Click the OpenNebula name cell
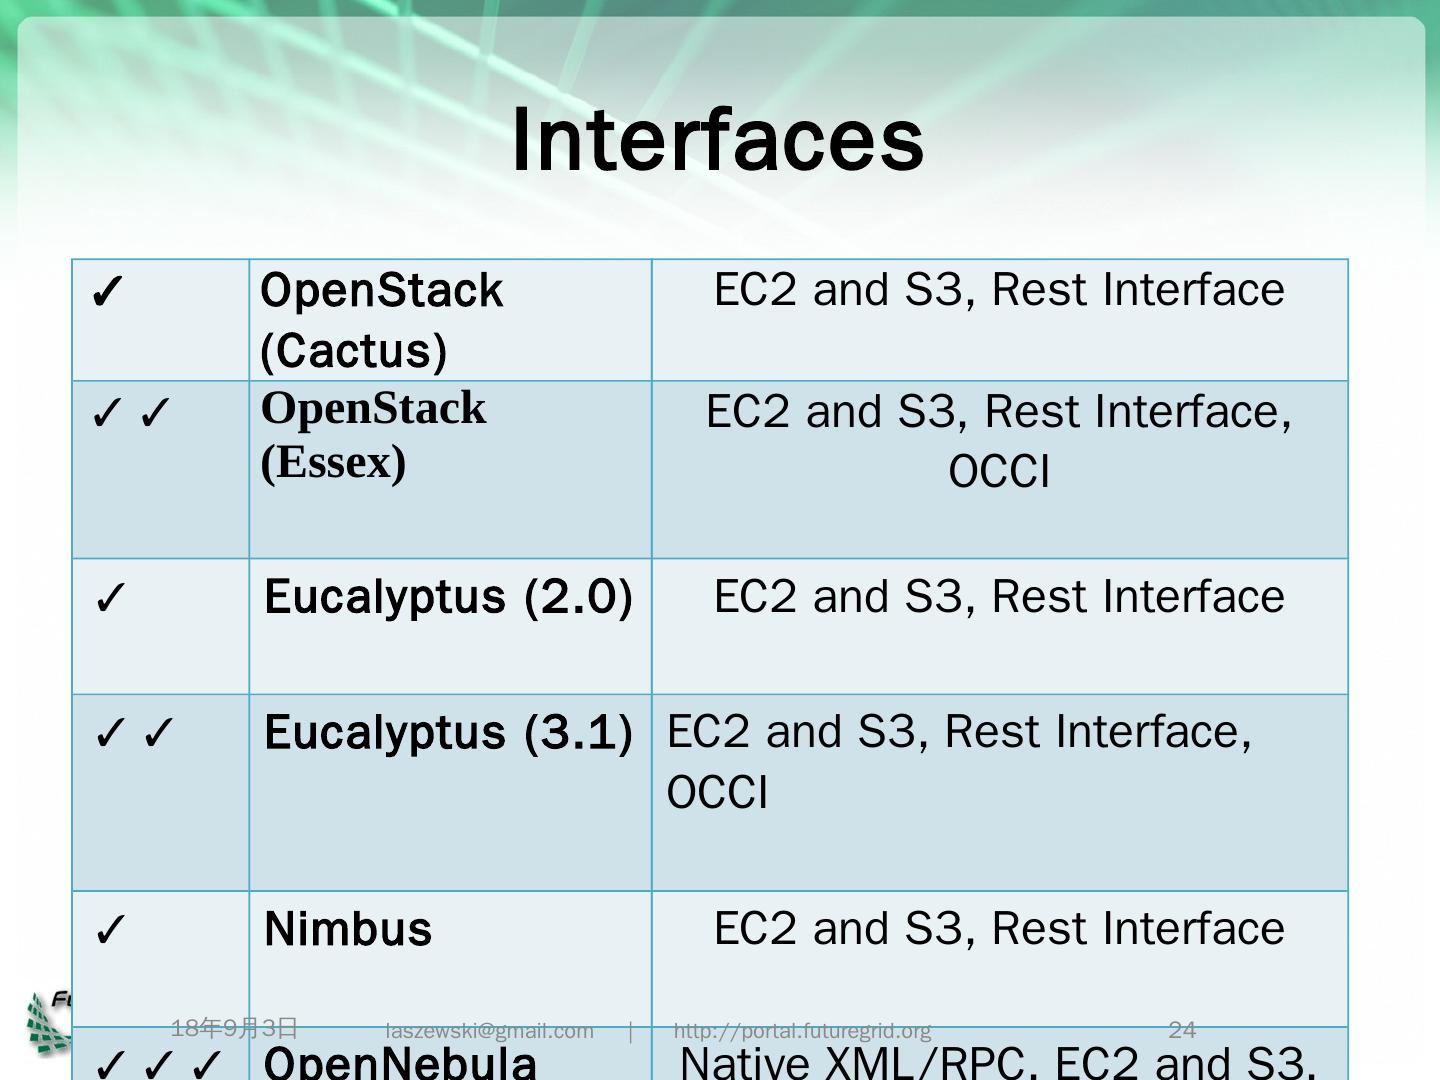This screenshot has height=1080, width=1440. 400,1062
